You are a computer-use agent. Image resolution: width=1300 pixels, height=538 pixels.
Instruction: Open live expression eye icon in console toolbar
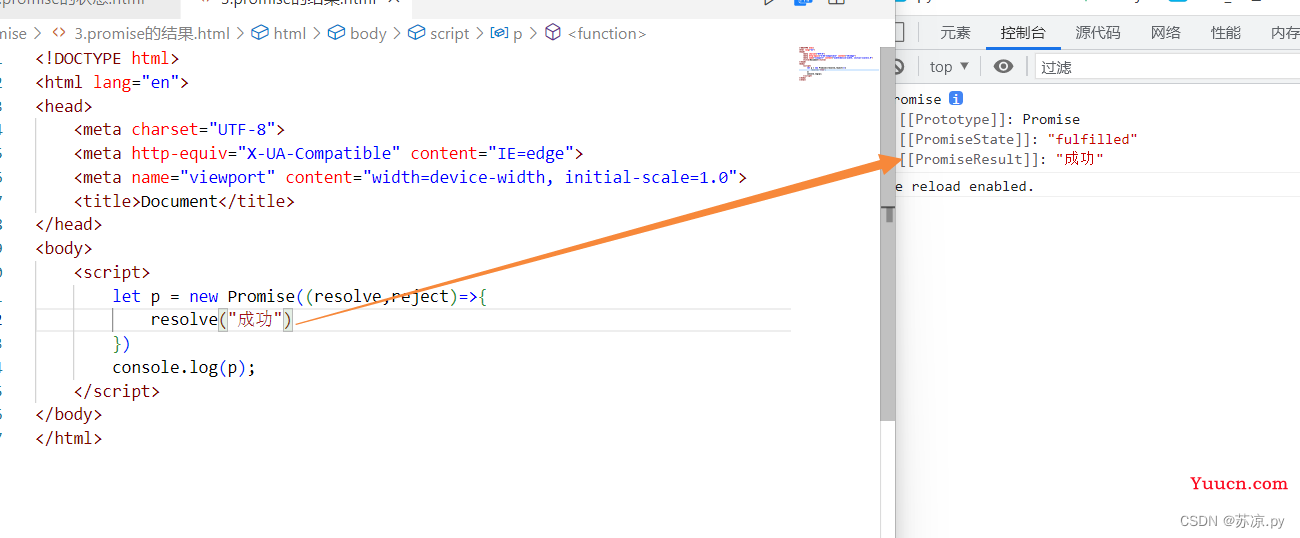(x=1003, y=66)
